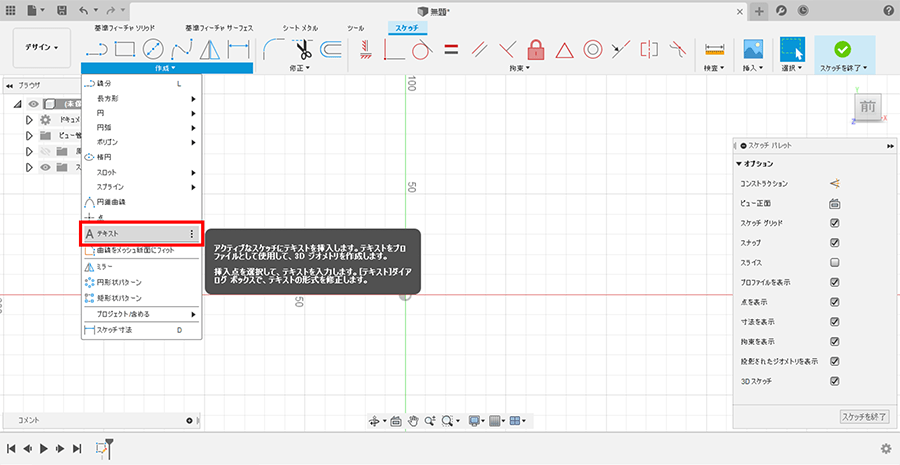This screenshot has height=465, width=900.
Task: Expand the スプライン submenu arrow
Action: 193,187
